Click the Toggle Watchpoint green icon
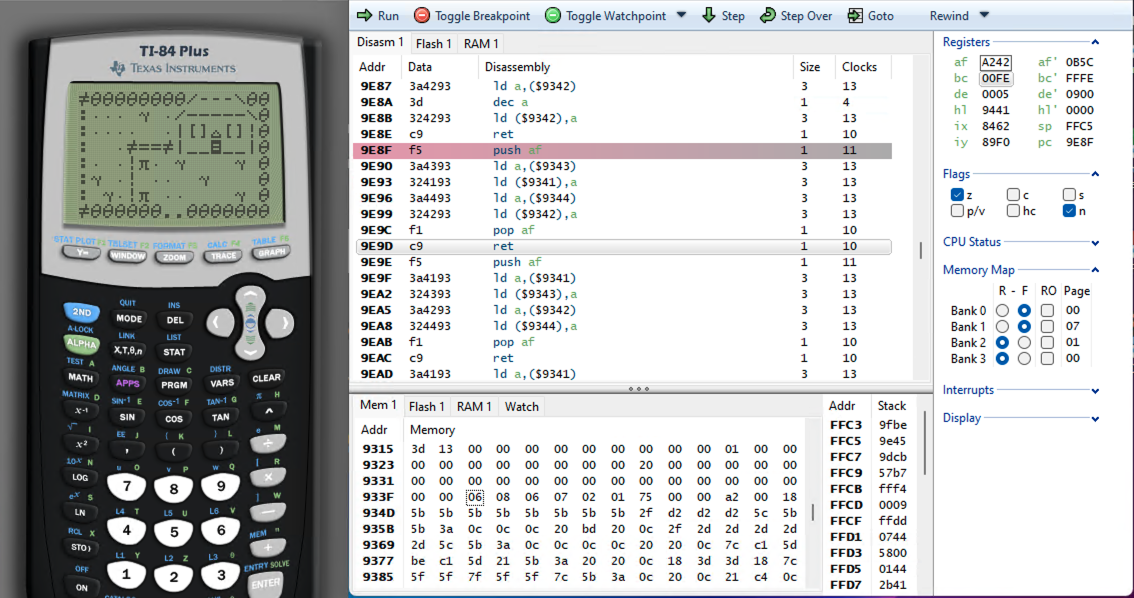 pyautogui.click(x=552, y=16)
